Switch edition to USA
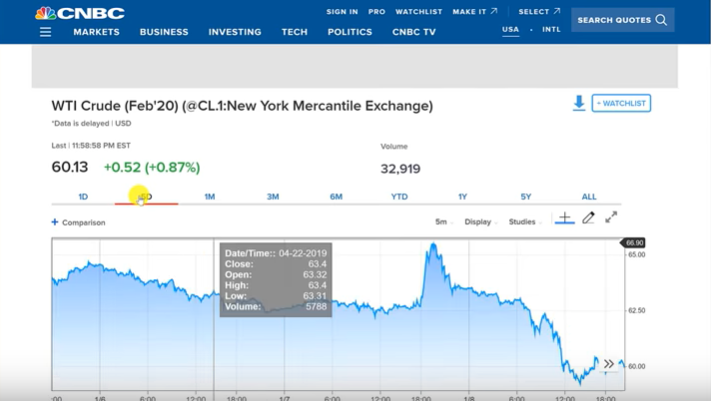The height and width of the screenshot is (401, 711). click(x=510, y=30)
